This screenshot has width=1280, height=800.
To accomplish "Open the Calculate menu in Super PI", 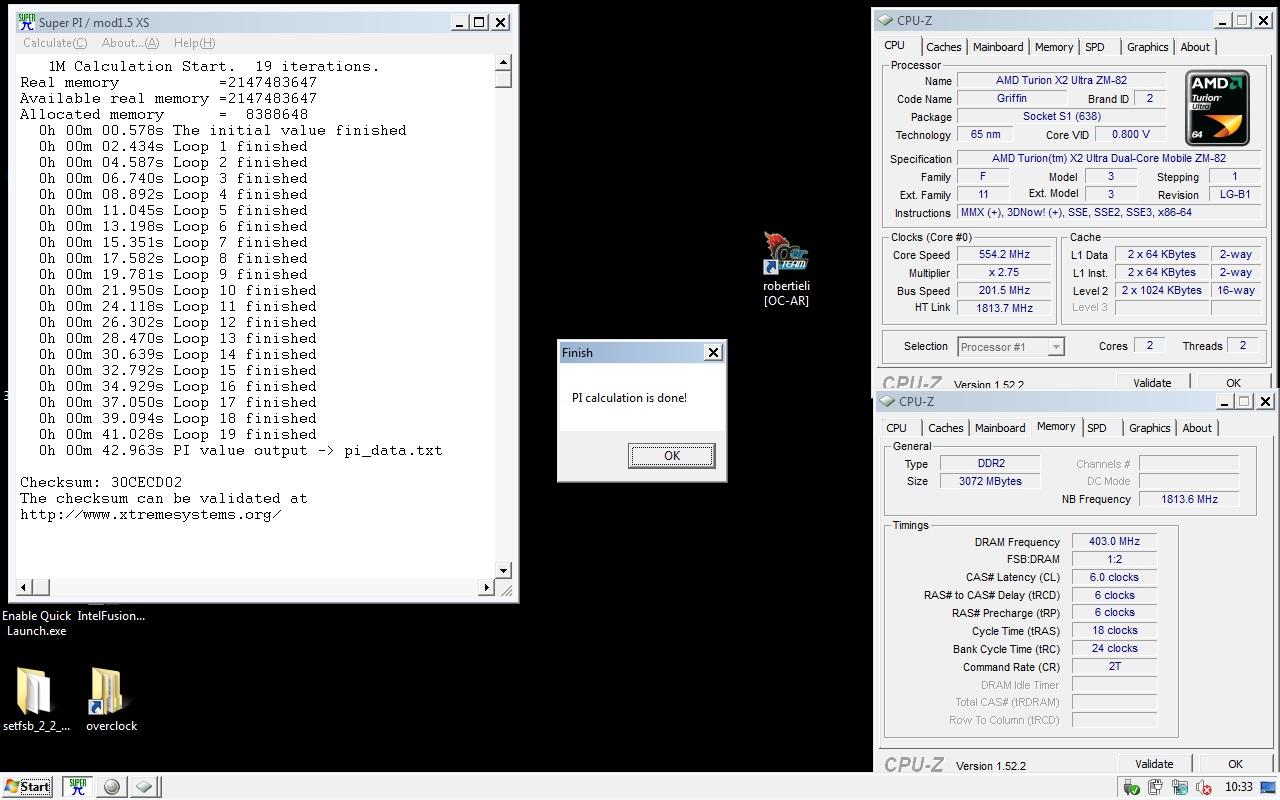I will point(54,43).
